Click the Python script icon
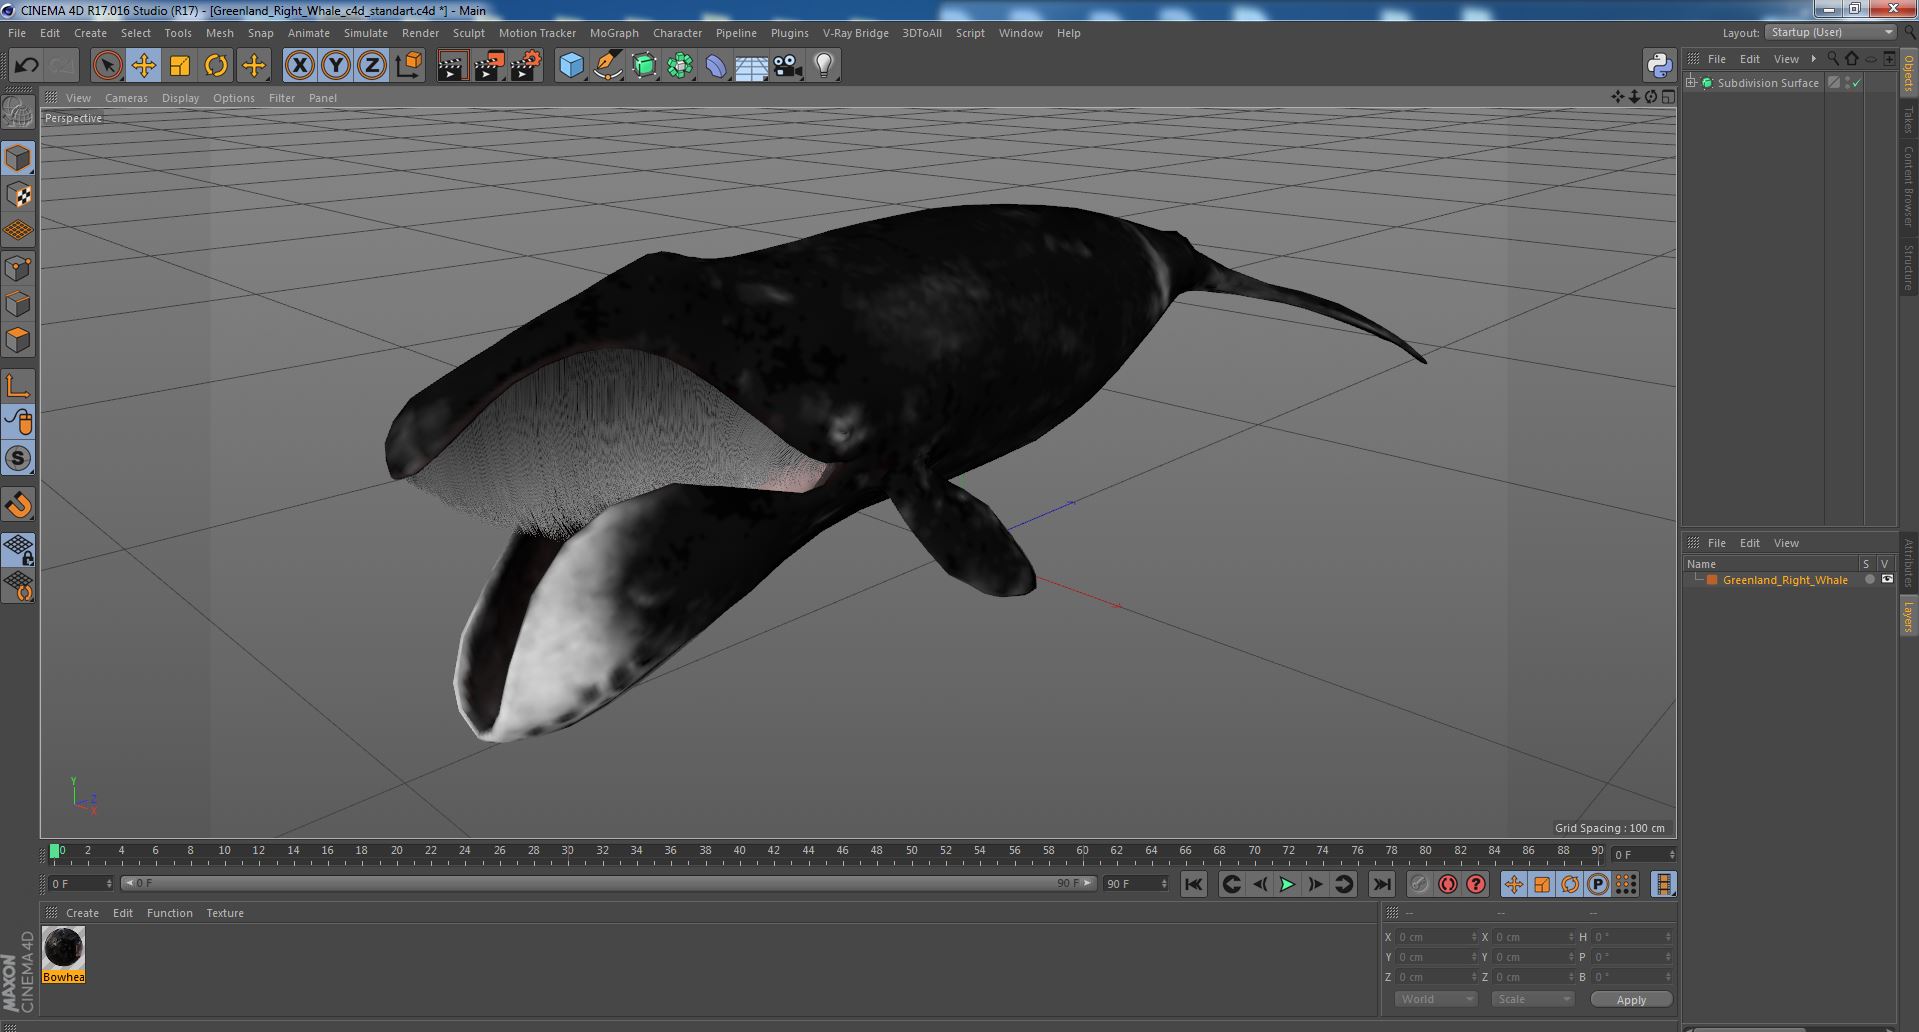 click(1659, 66)
